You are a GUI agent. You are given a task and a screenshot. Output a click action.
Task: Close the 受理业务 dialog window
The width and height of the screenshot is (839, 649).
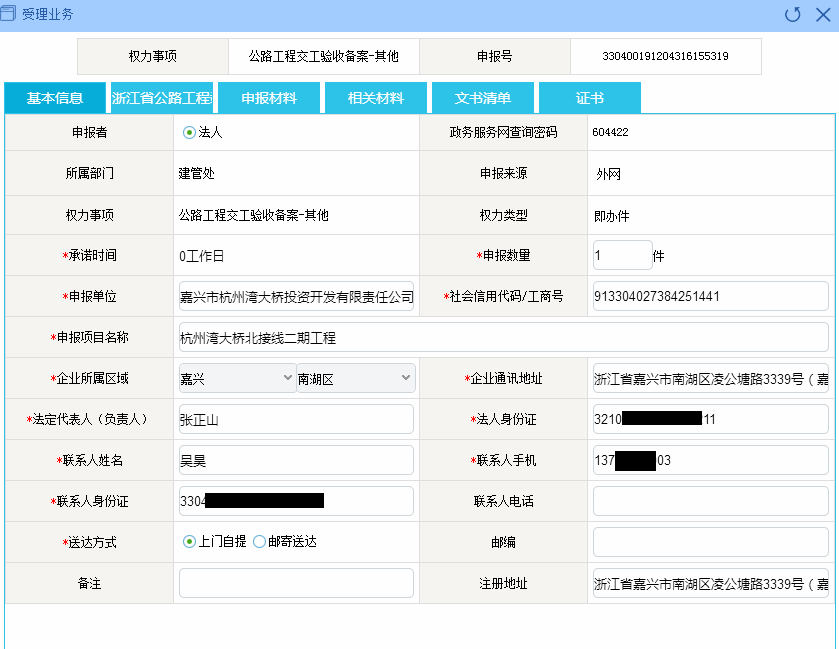[x=822, y=14]
